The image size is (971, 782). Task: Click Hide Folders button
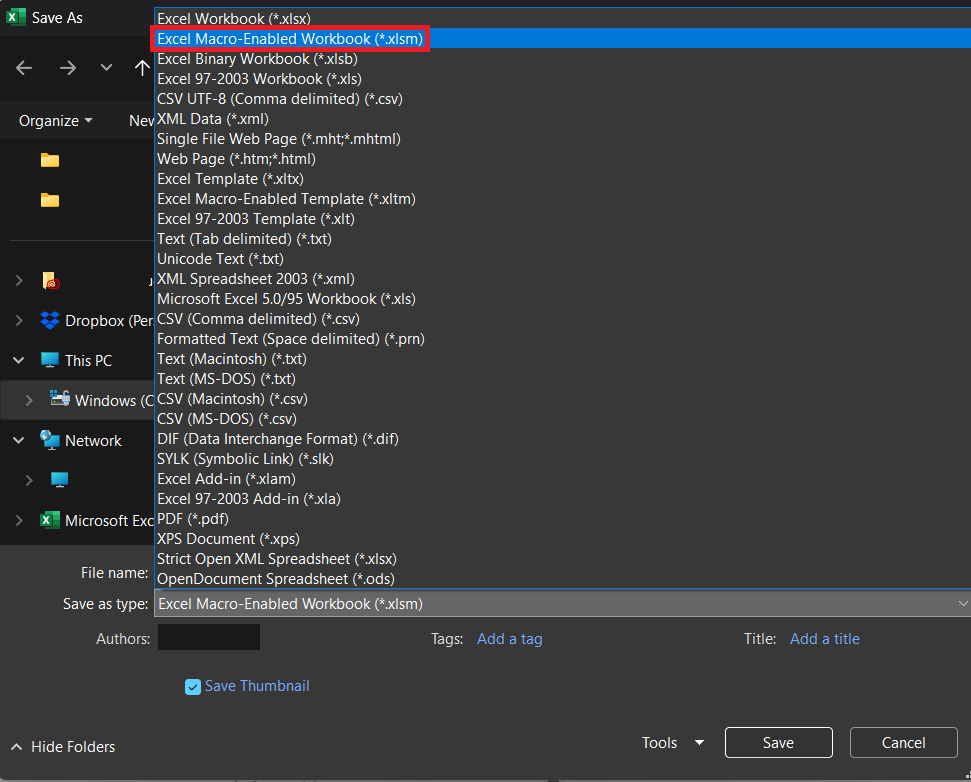[63, 747]
